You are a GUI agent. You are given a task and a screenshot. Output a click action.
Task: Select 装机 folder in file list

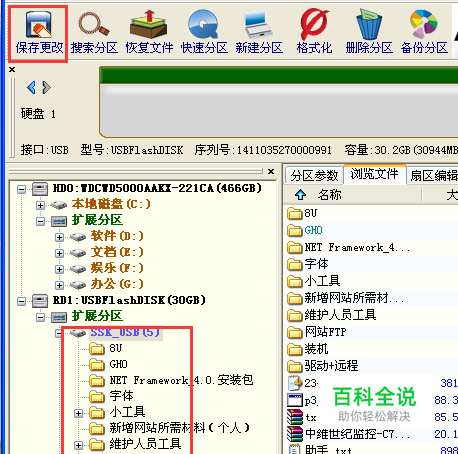pyautogui.click(x=316, y=349)
